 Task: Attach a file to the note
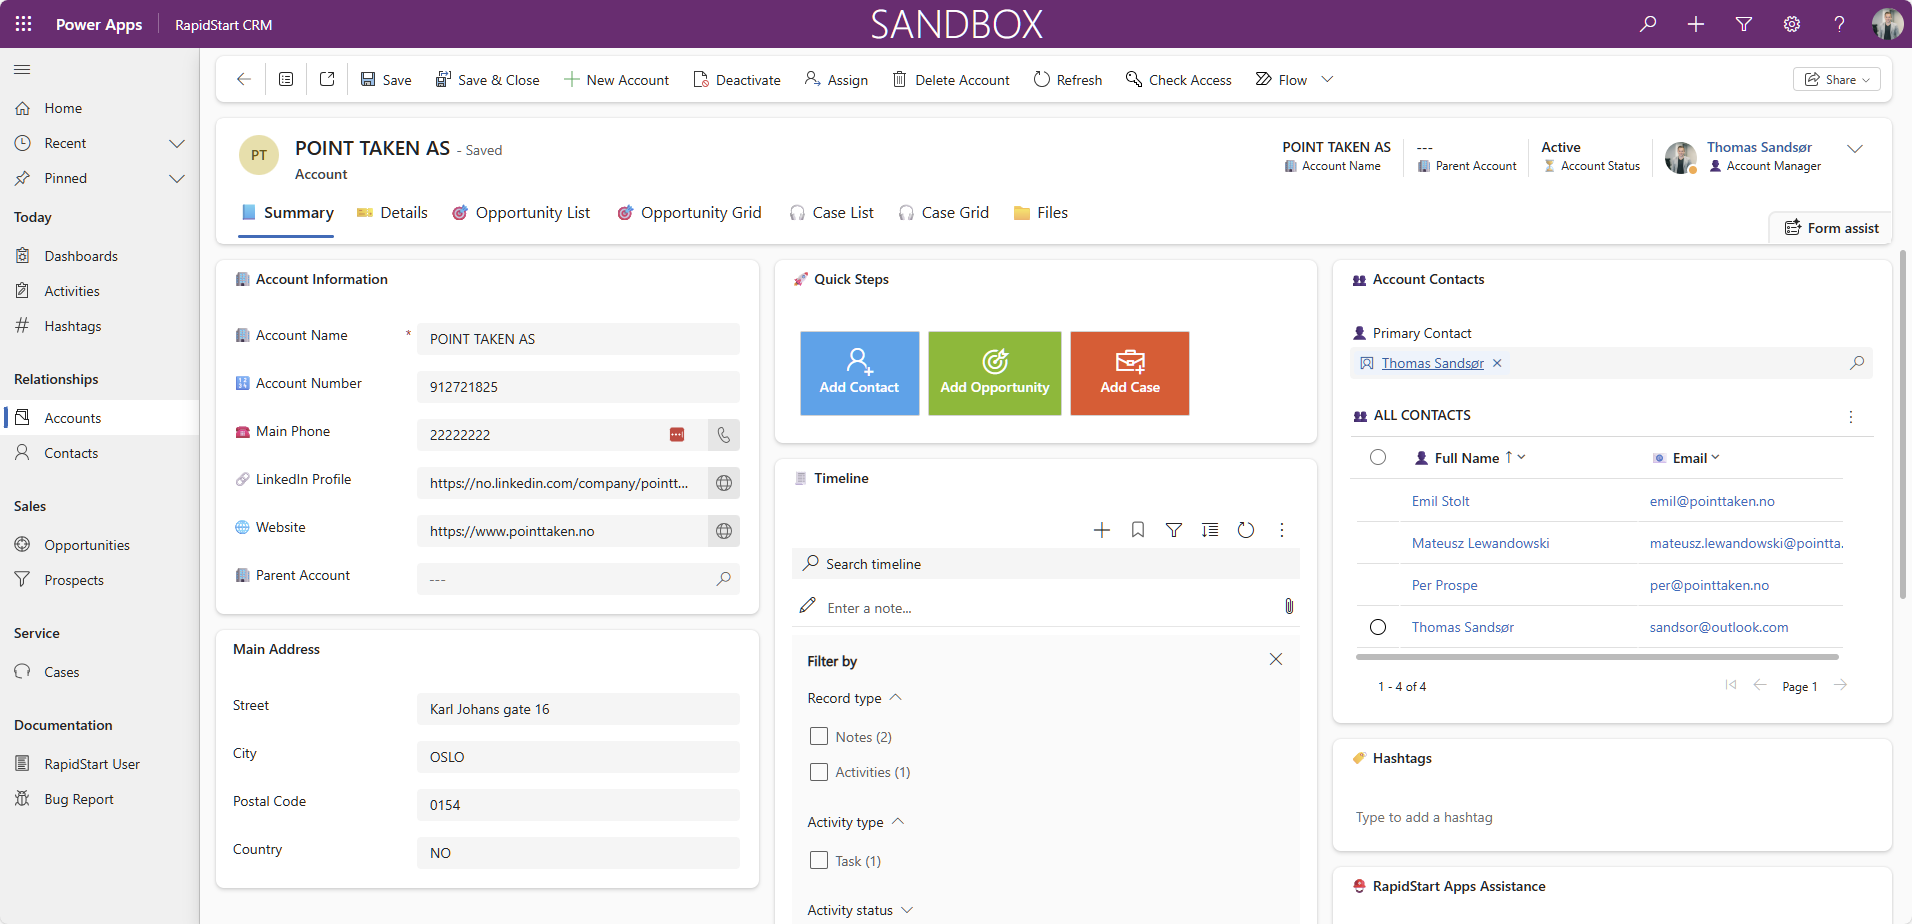point(1289,606)
